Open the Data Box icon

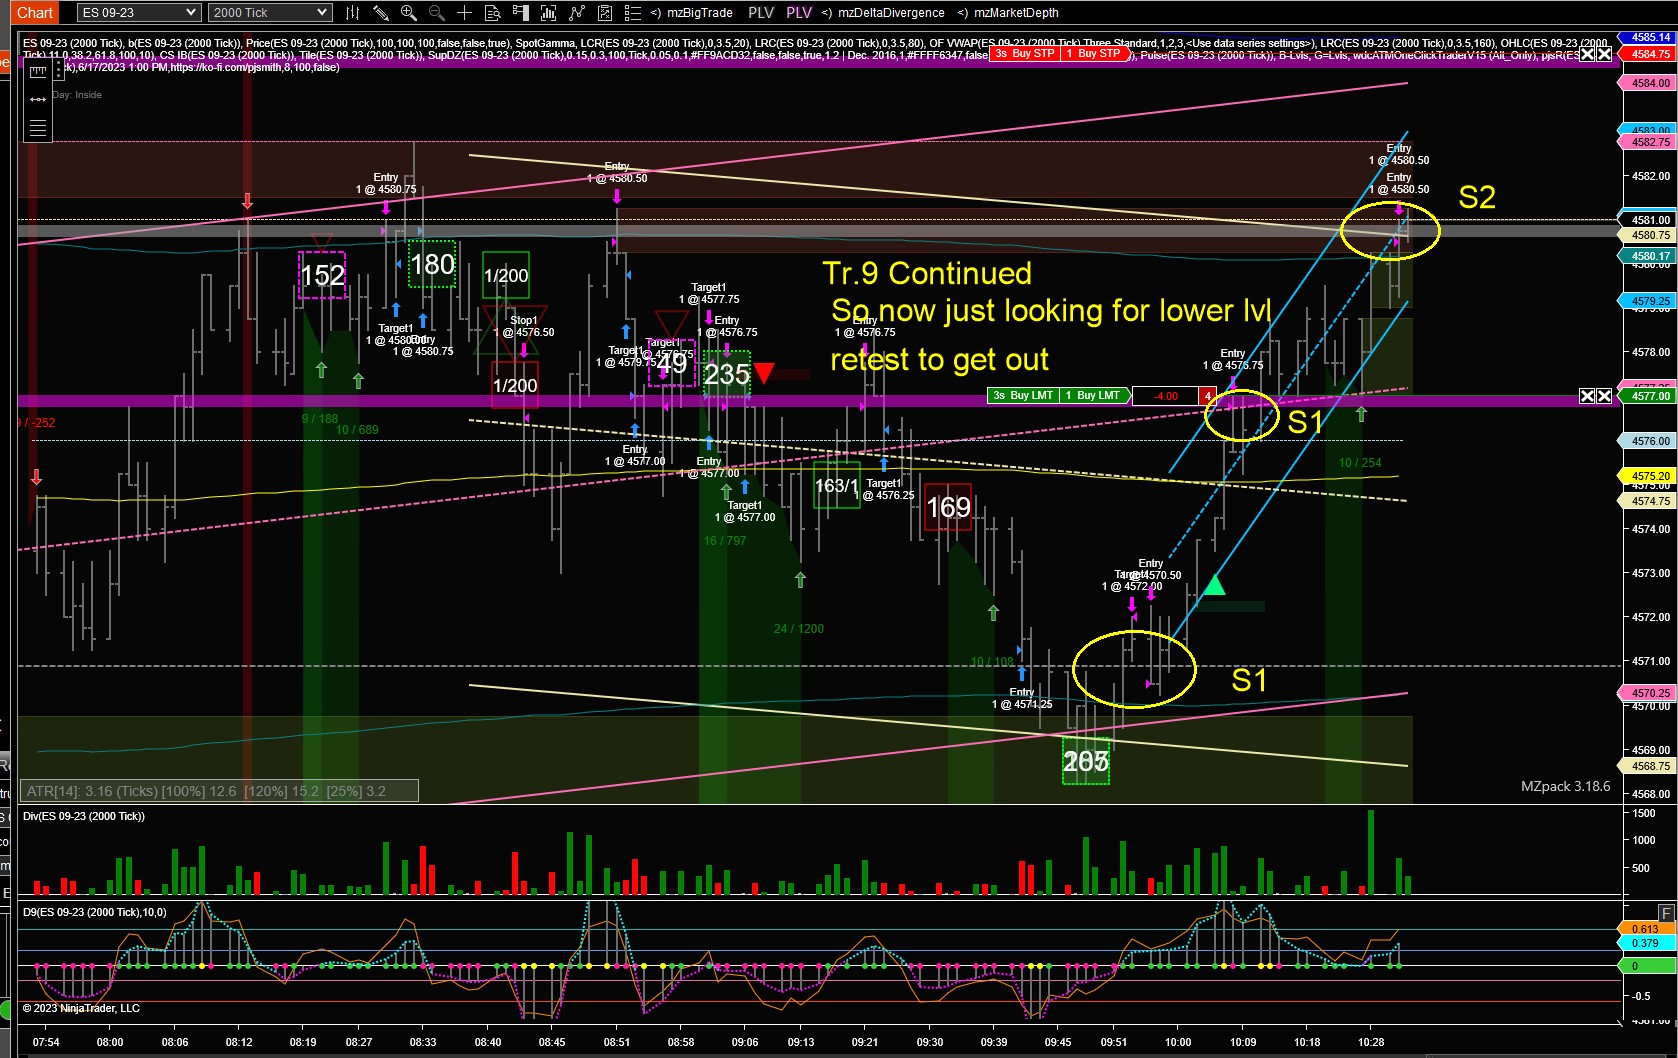(x=492, y=13)
